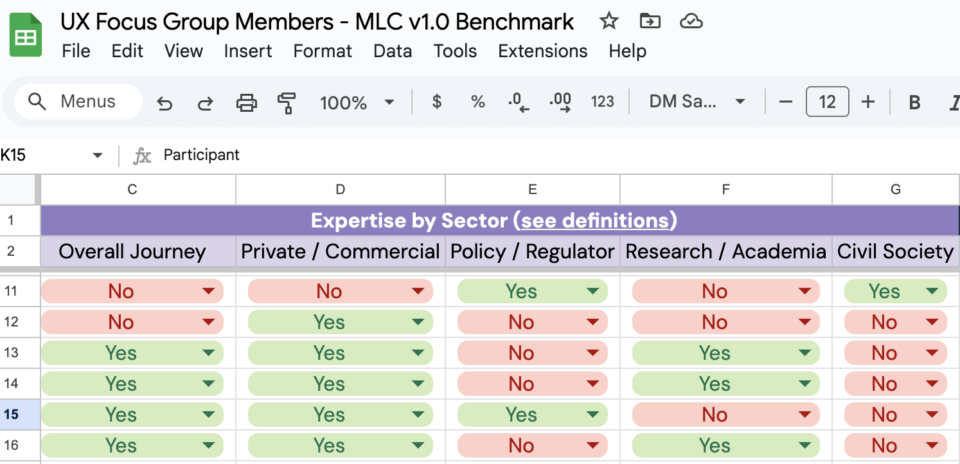Screen dimensions: 960x464
Task: Click the move to folder icon
Action: pos(650,21)
